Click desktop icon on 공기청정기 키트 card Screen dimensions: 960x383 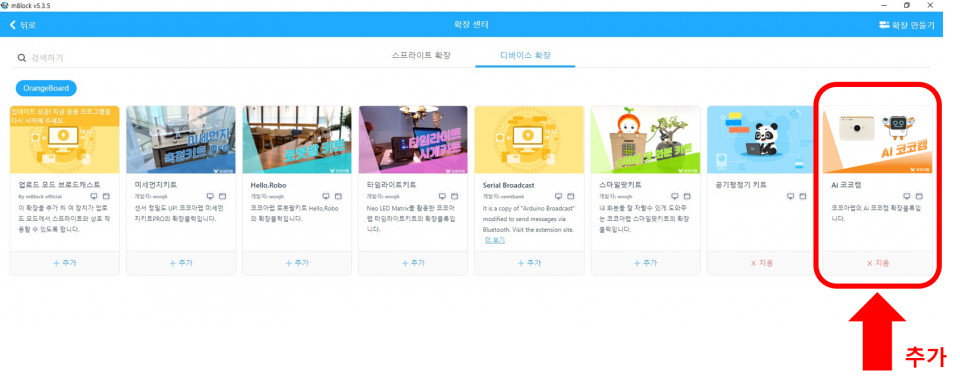[x=790, y=196]
